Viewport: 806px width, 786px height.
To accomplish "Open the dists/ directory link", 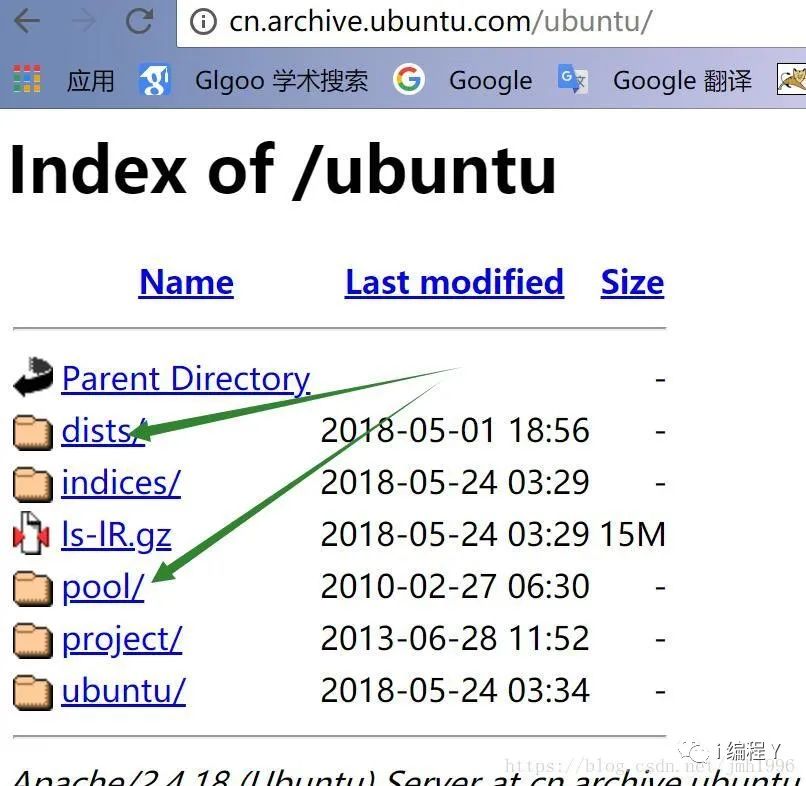I will 103,431.
